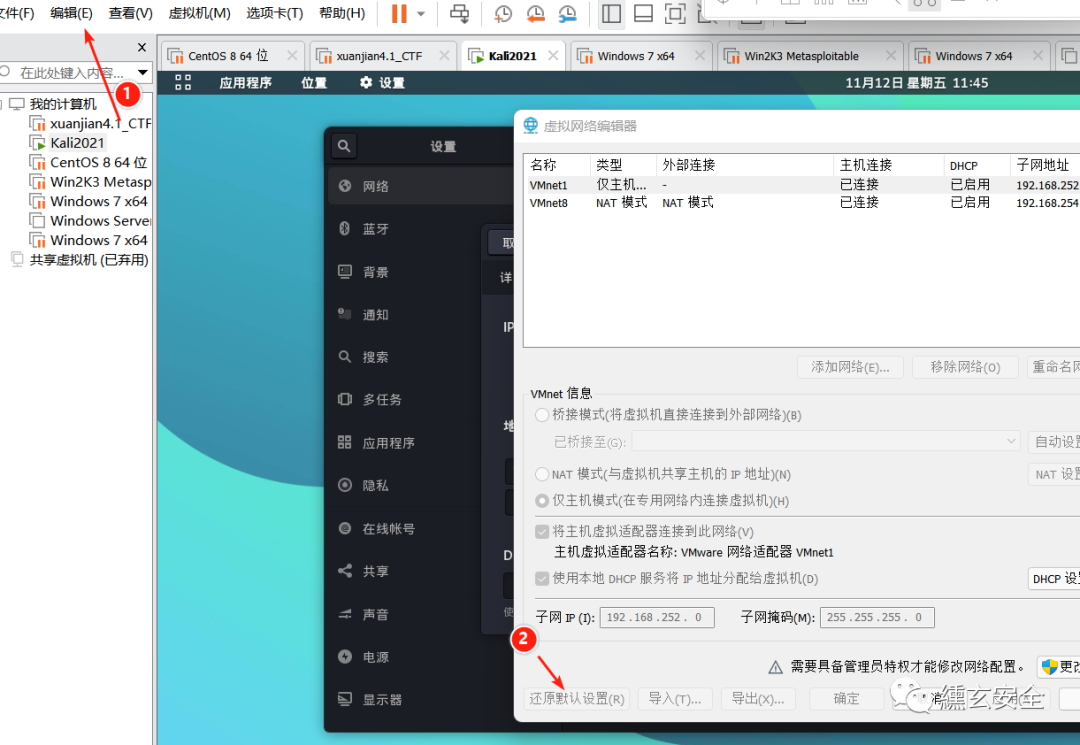1080x745 pixels.
Task: Pause the virtual machine from the toolbar
Action: point(399,13)
